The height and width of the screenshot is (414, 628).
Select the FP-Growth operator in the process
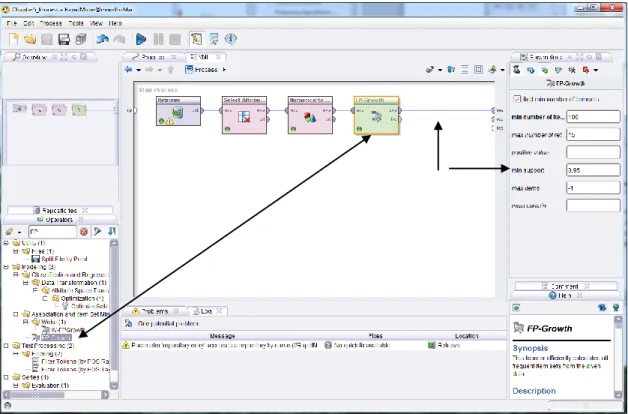coord(376,115)
